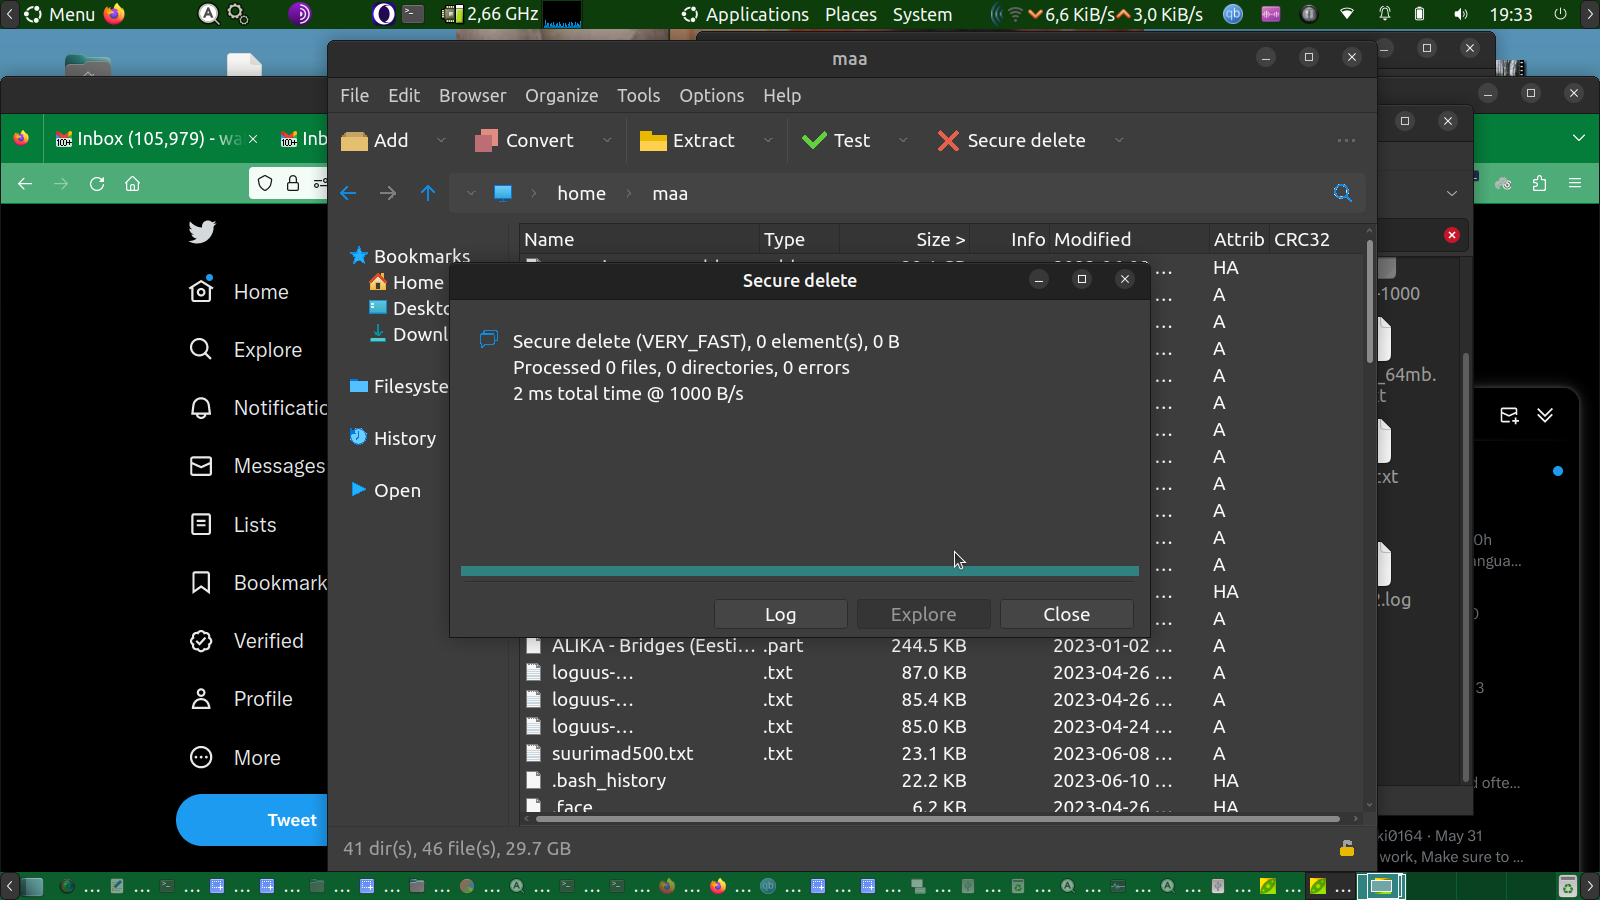This screenshot has width=1600, height=900.
Task: Open the dropdown arrow next to Extract
Action: 768,141
